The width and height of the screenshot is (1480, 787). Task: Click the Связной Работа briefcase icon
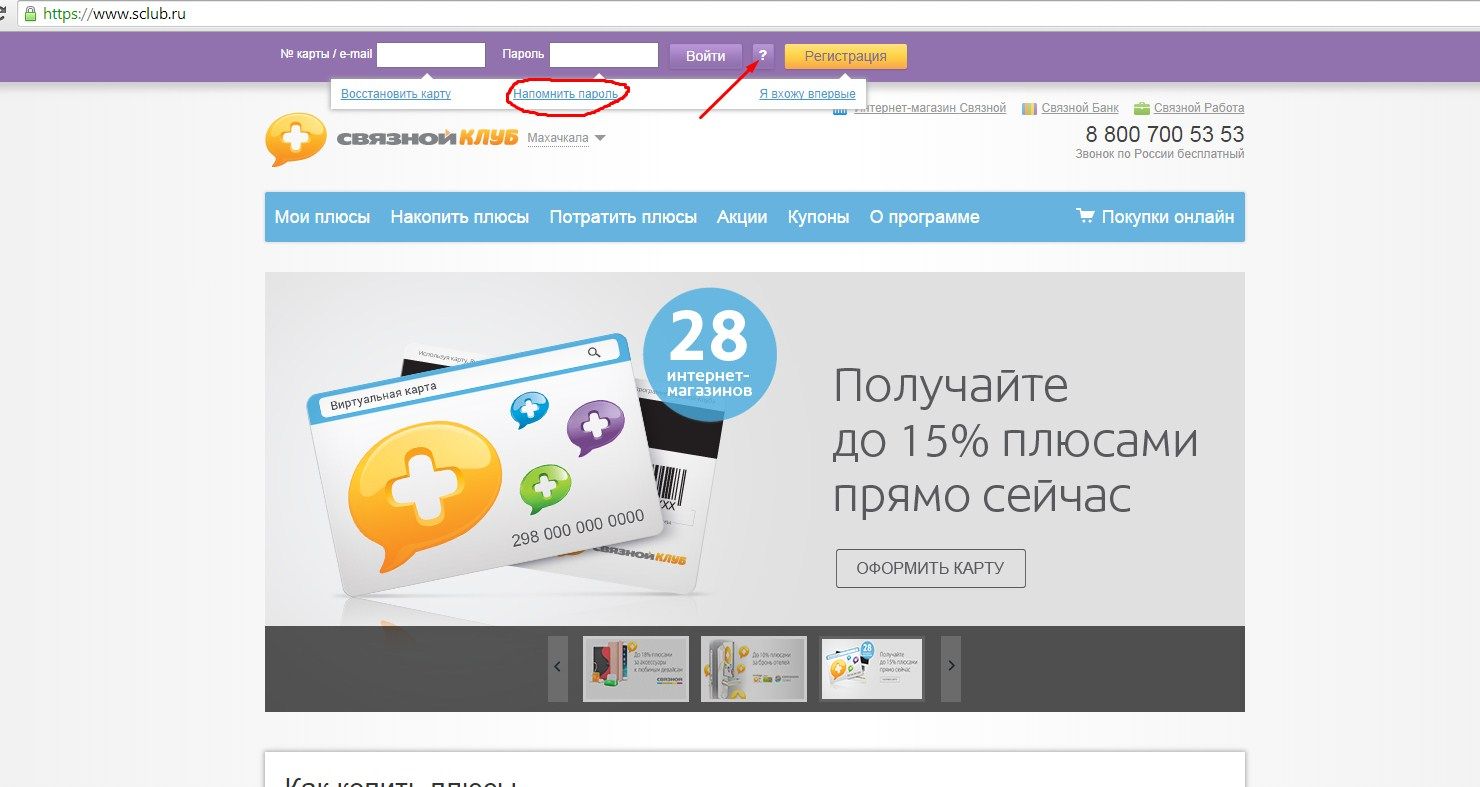(1141, 108)
